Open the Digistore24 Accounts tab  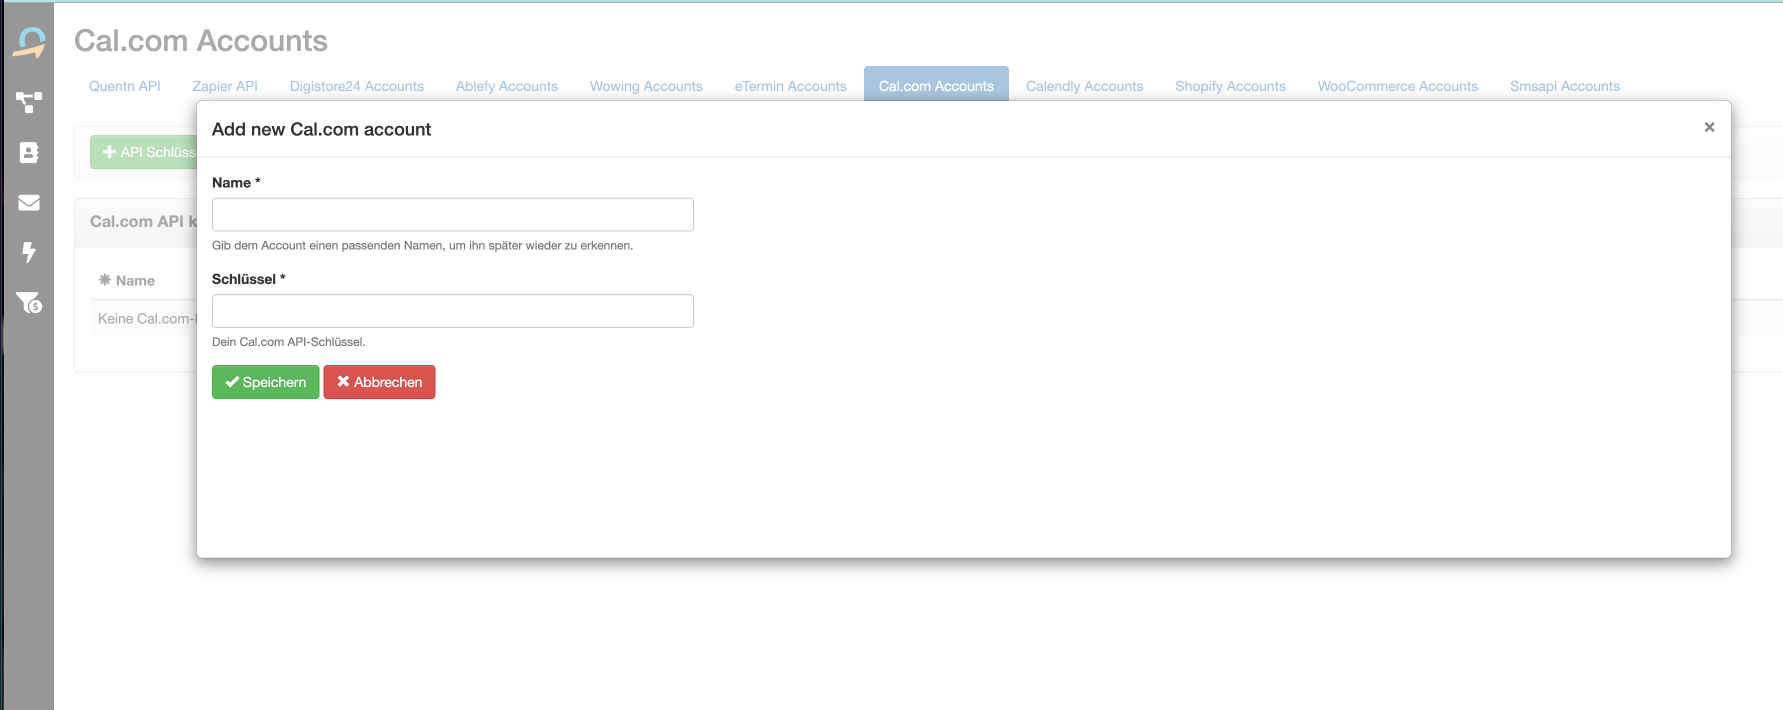click(x=357, y=86)
